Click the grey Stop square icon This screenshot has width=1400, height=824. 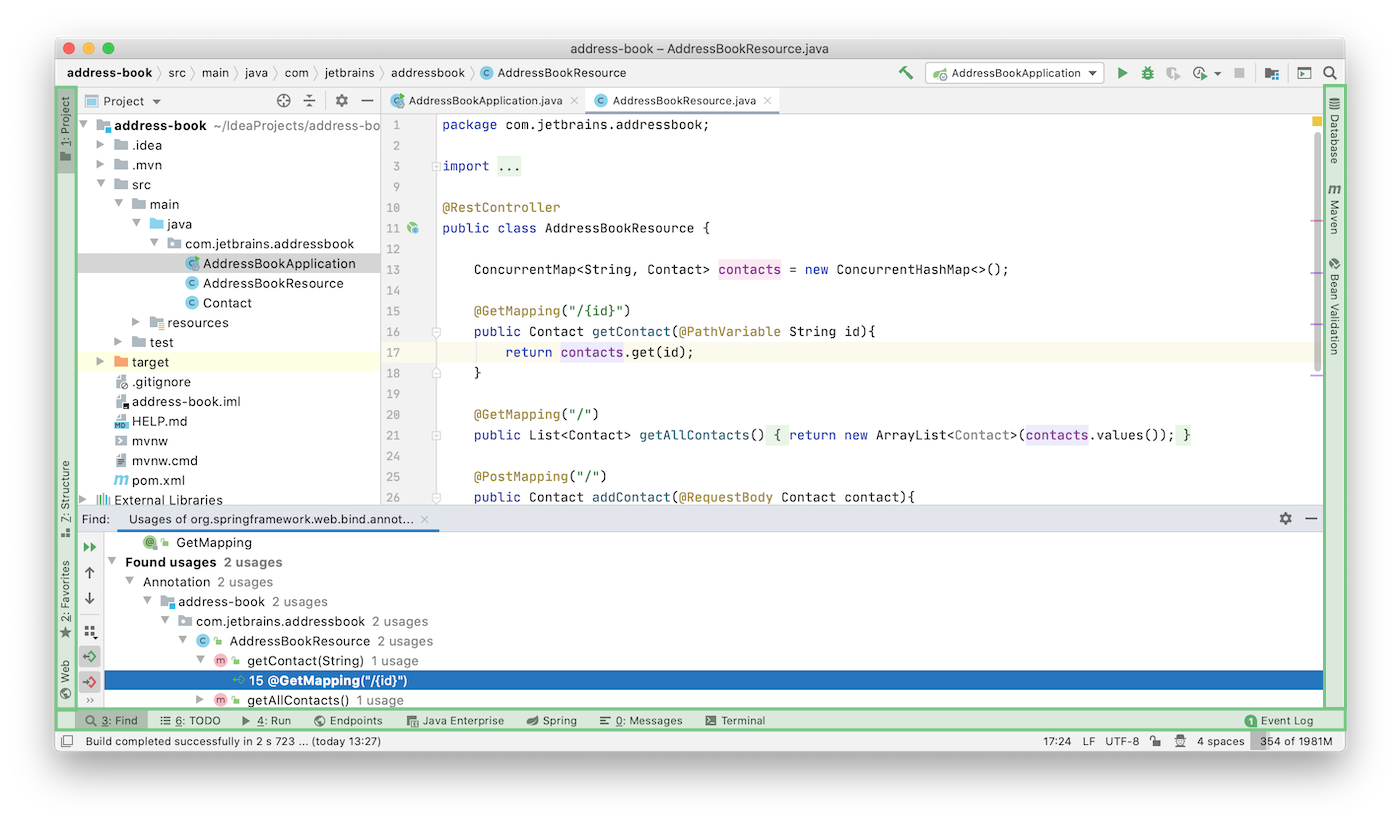[x=1239, y=73]
